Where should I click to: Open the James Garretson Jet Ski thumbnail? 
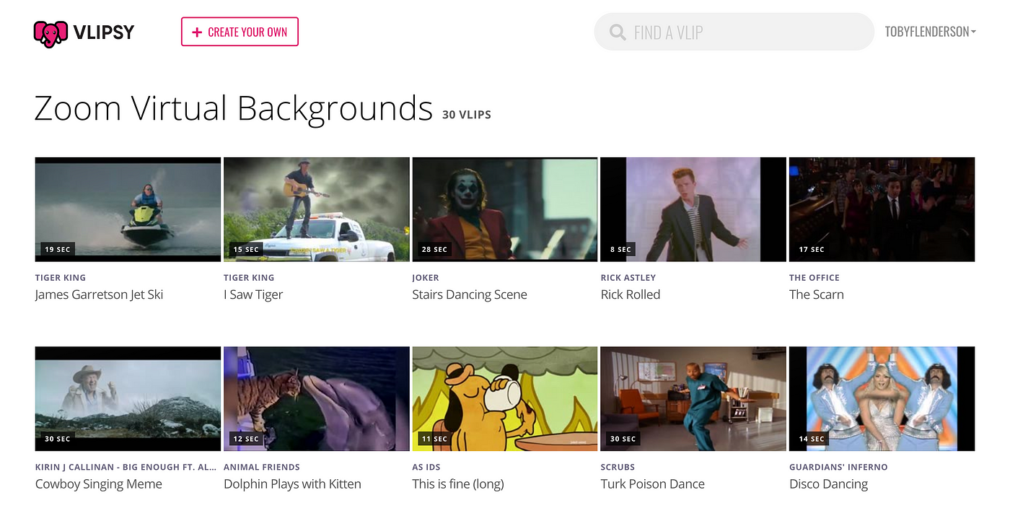click(127, 209)
